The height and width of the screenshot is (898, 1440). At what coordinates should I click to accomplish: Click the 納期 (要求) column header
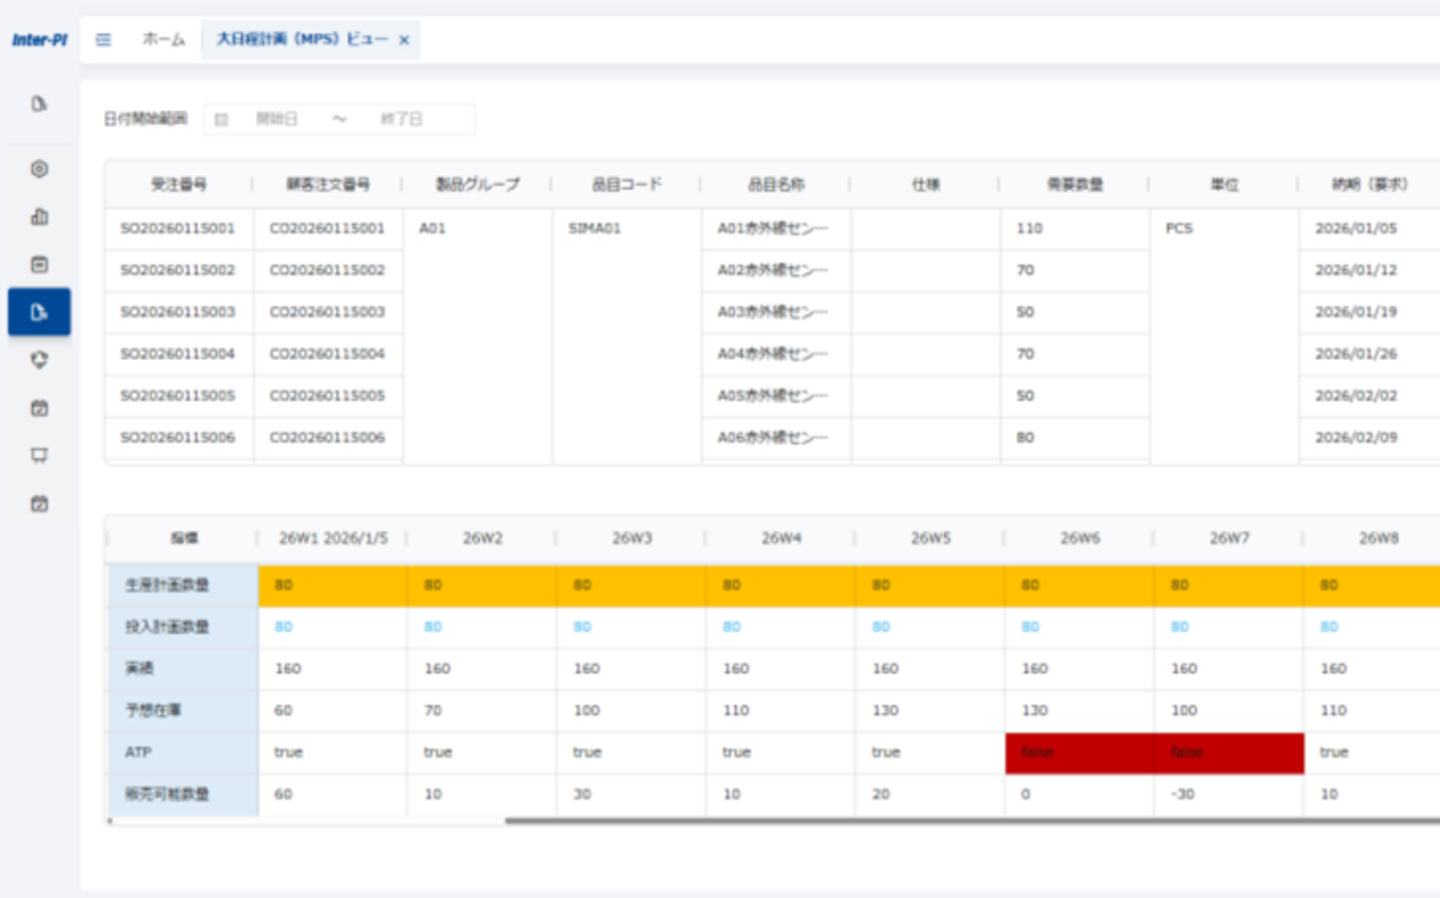pos(1370,184)
